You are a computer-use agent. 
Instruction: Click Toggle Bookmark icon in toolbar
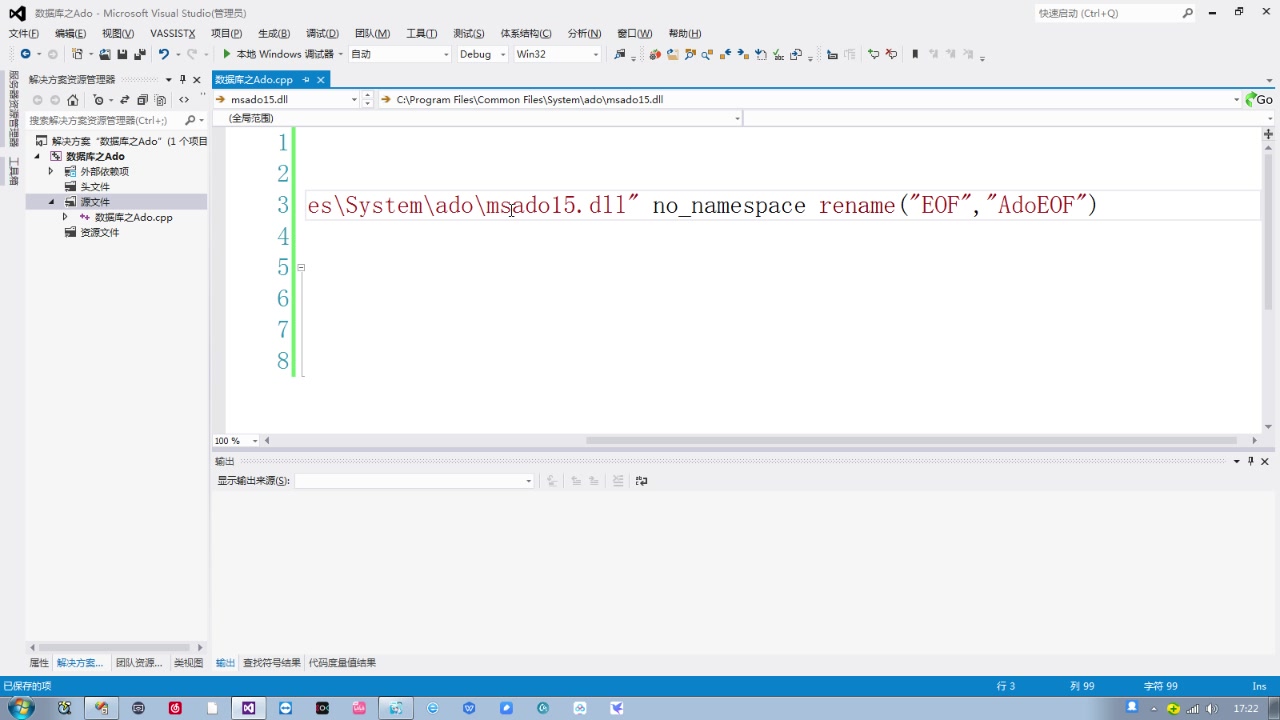point(915,54)
